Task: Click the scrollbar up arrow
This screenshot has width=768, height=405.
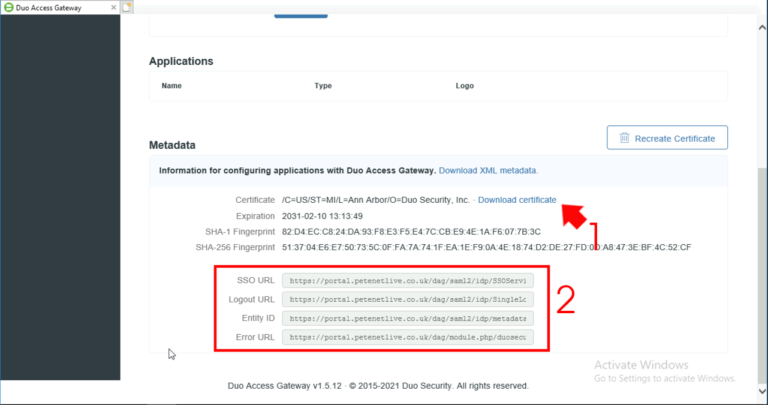Action: (x=762, y=28)
